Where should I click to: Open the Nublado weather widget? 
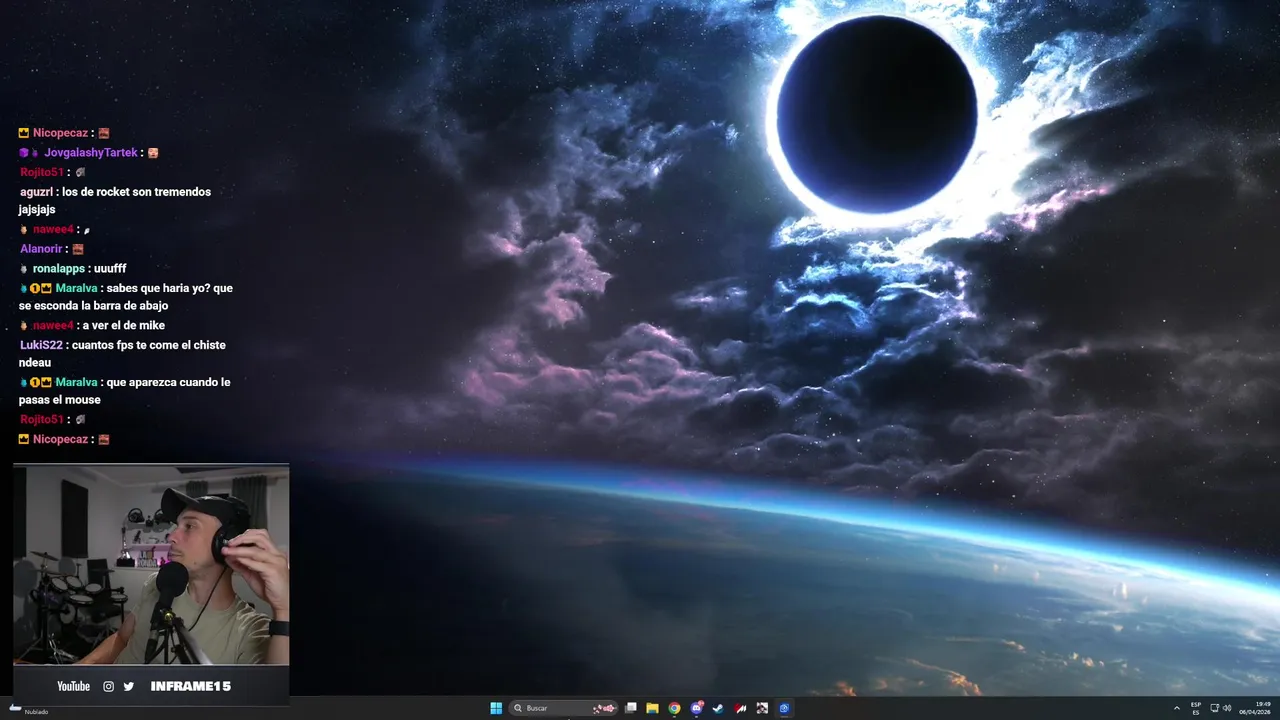[x=29, y=709]
